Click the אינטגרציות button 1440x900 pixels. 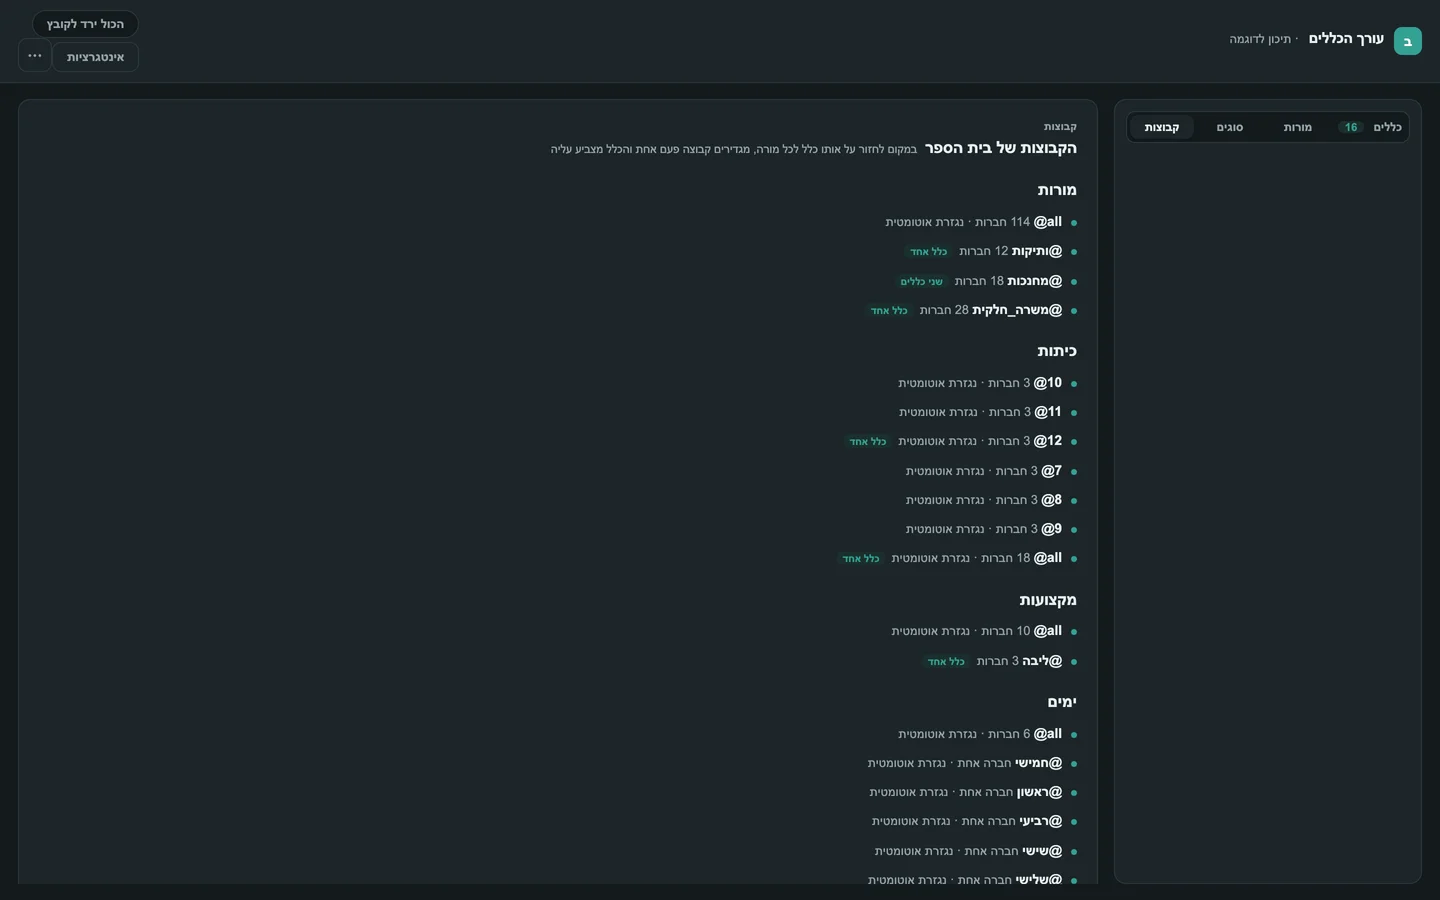(95, 57)
